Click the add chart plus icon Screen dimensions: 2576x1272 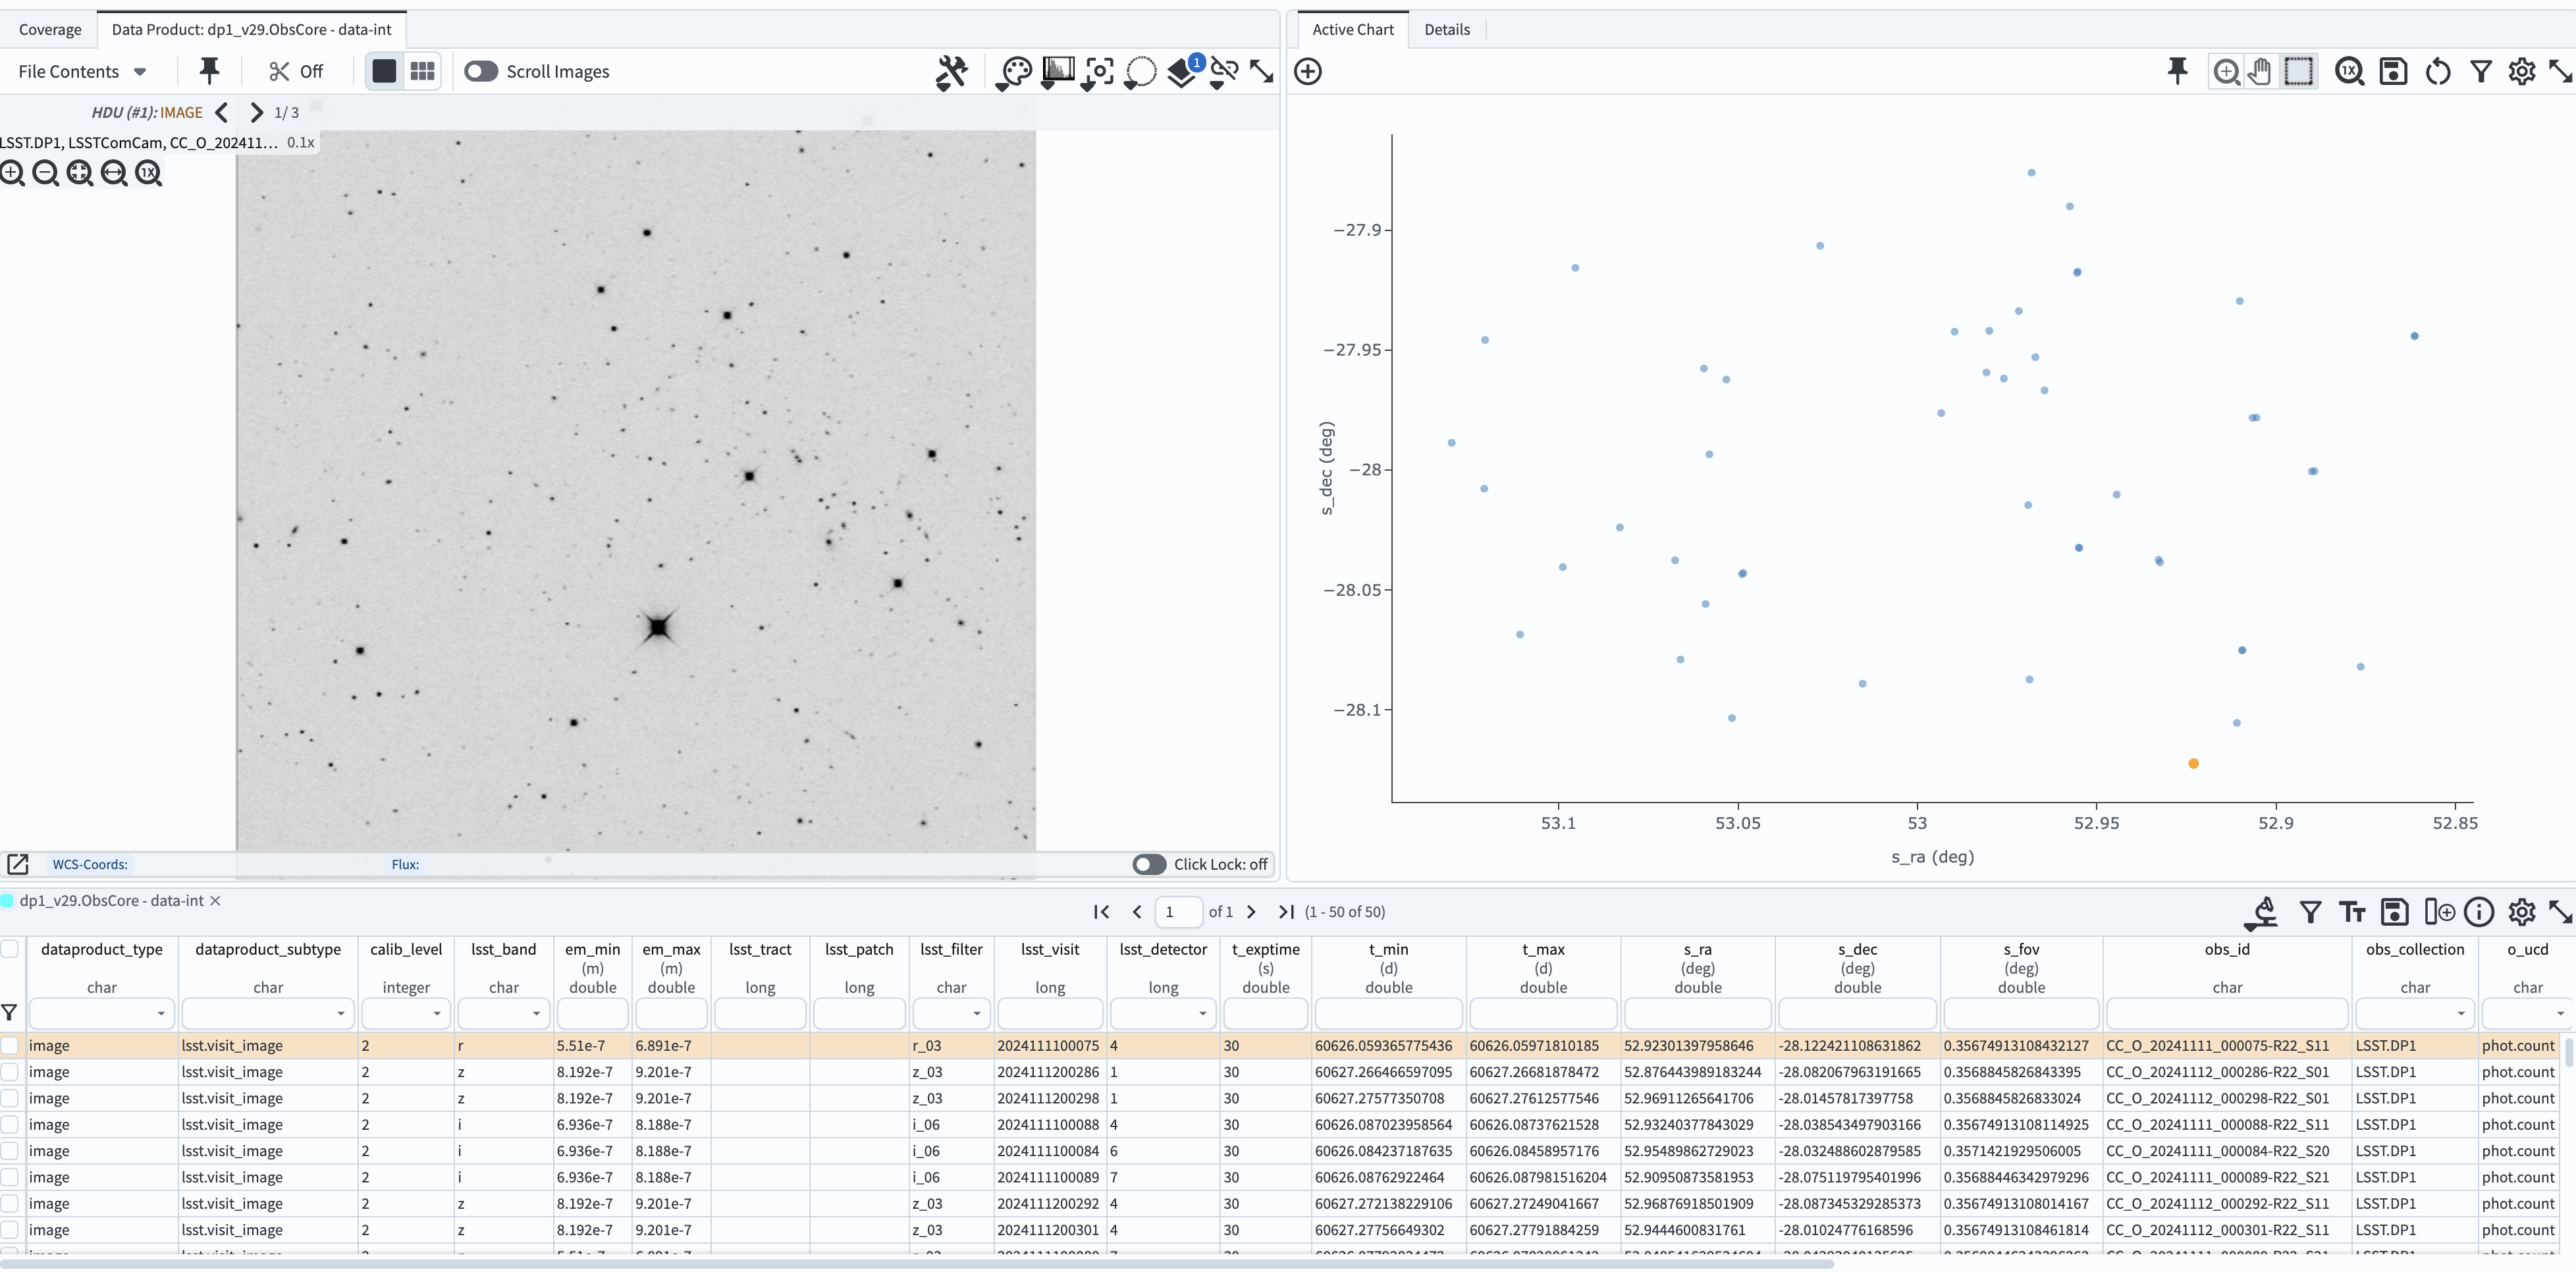pyautogui.click(x=1308, y=72)
